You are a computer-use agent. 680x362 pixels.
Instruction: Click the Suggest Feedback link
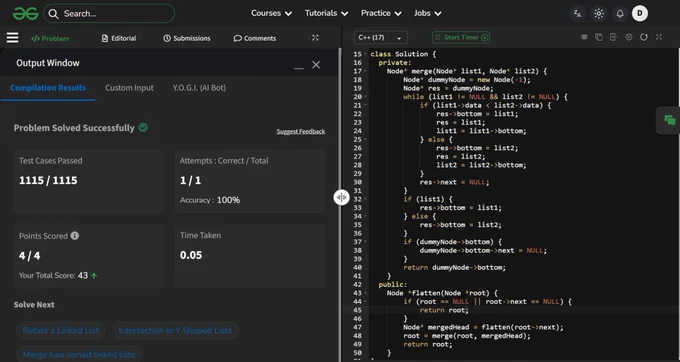301,131
